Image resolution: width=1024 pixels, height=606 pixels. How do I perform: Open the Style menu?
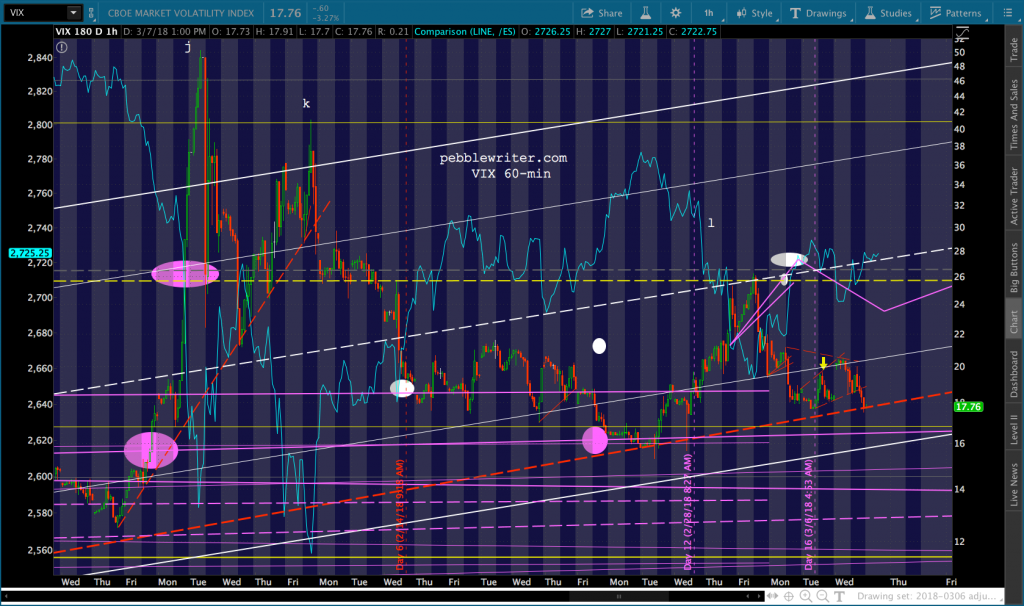[754, 13]
